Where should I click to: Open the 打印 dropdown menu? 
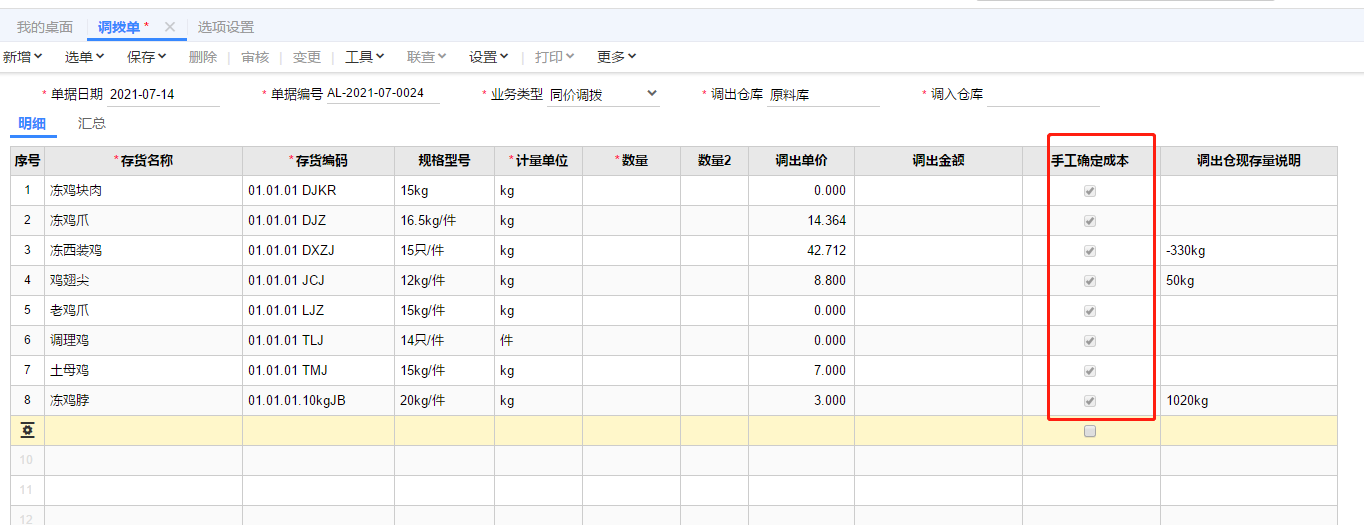(x=555, y=57)
